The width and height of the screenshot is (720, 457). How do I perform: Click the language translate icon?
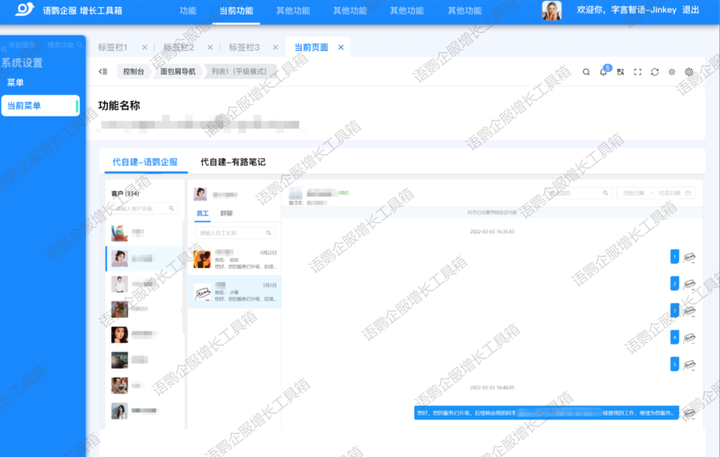(x=620, y=72)
